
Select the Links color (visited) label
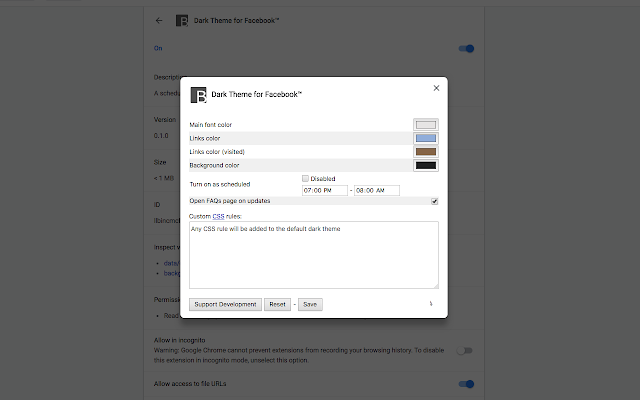tap(217, 152)
